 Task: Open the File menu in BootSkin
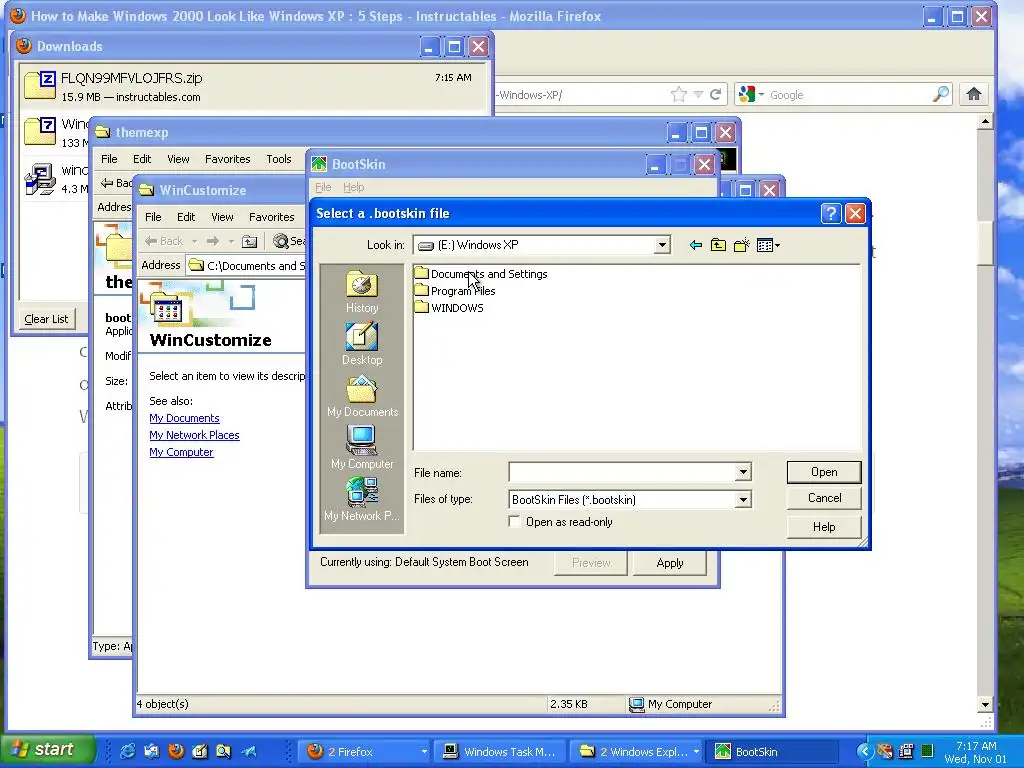(323, 187)
